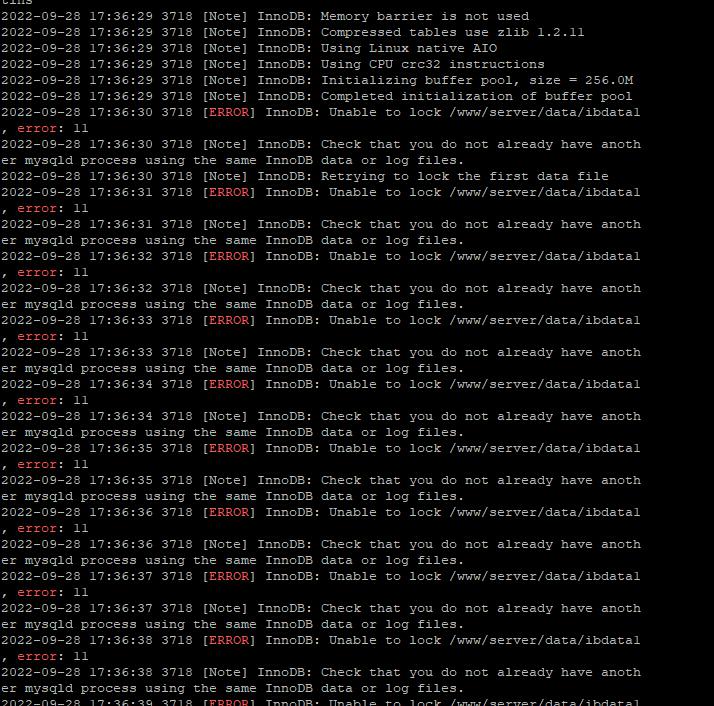The height and width of the screenshot is (706, 714).
Task: Click the red ERROR tag at 17:36:30
Action: [229, 113]
